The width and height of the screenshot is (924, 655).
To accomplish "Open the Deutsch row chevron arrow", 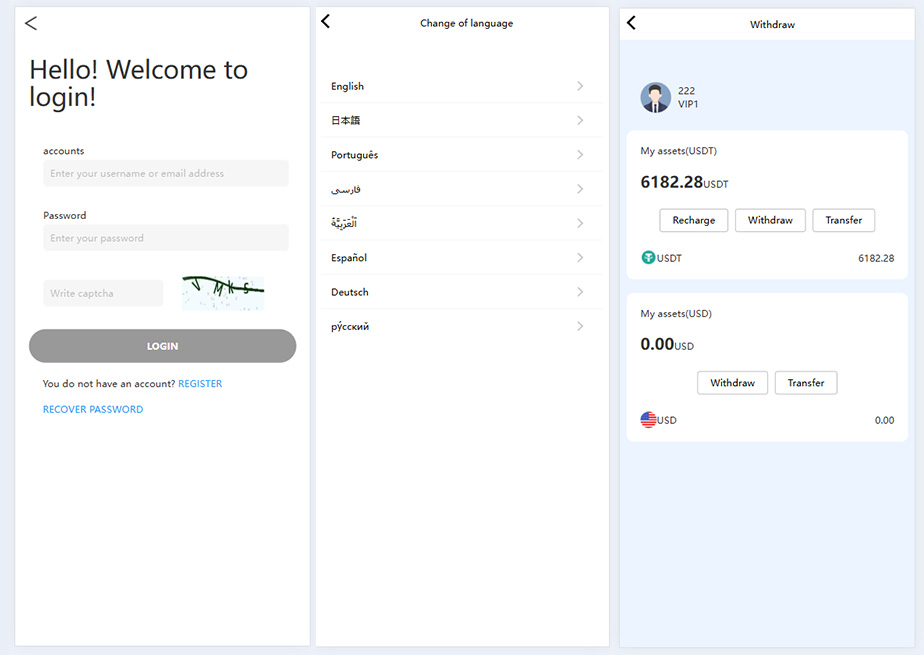I will pyautogui.click(x=580, y=292).
